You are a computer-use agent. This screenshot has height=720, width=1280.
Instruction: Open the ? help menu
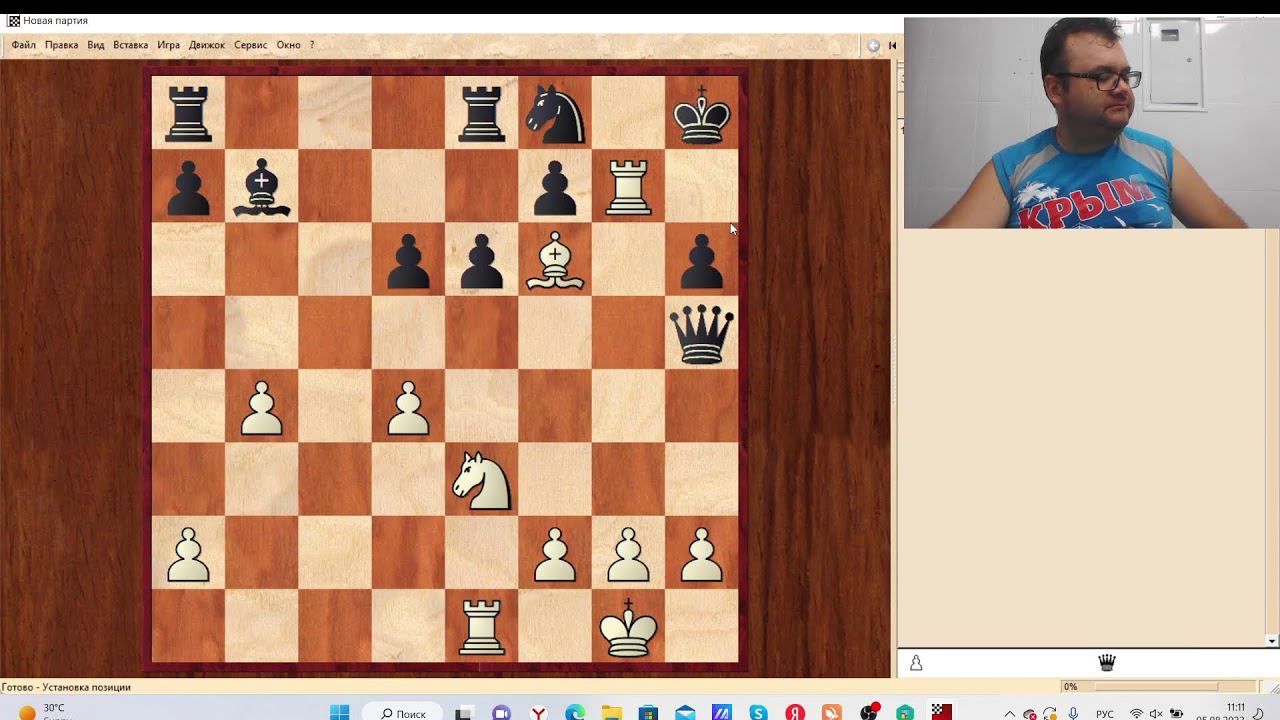point(311,45)
